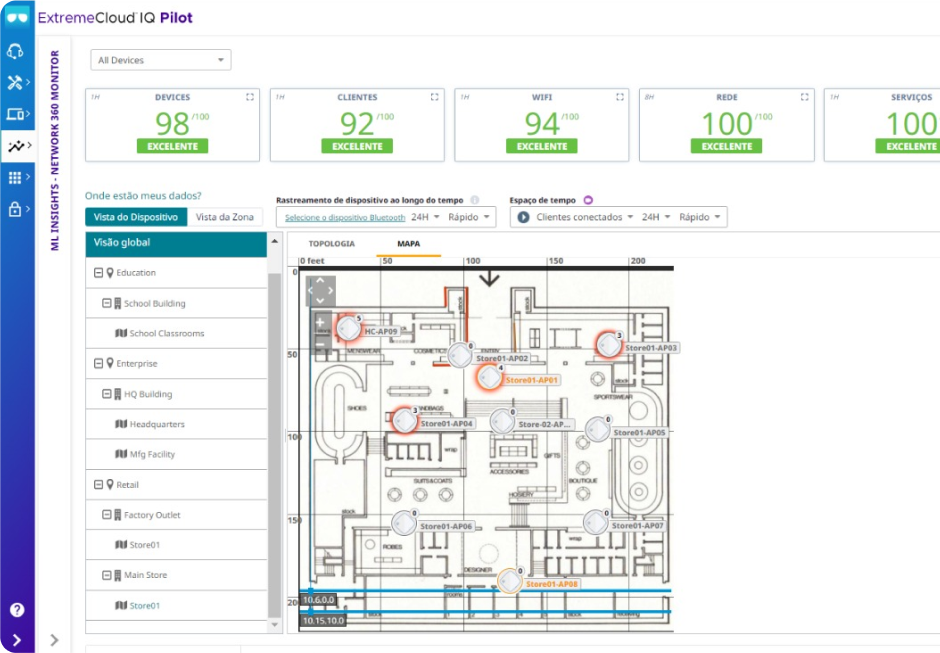940x653 pixels.
Task: Select School Classrooms floor in the tree
Action: coord(176,333)
